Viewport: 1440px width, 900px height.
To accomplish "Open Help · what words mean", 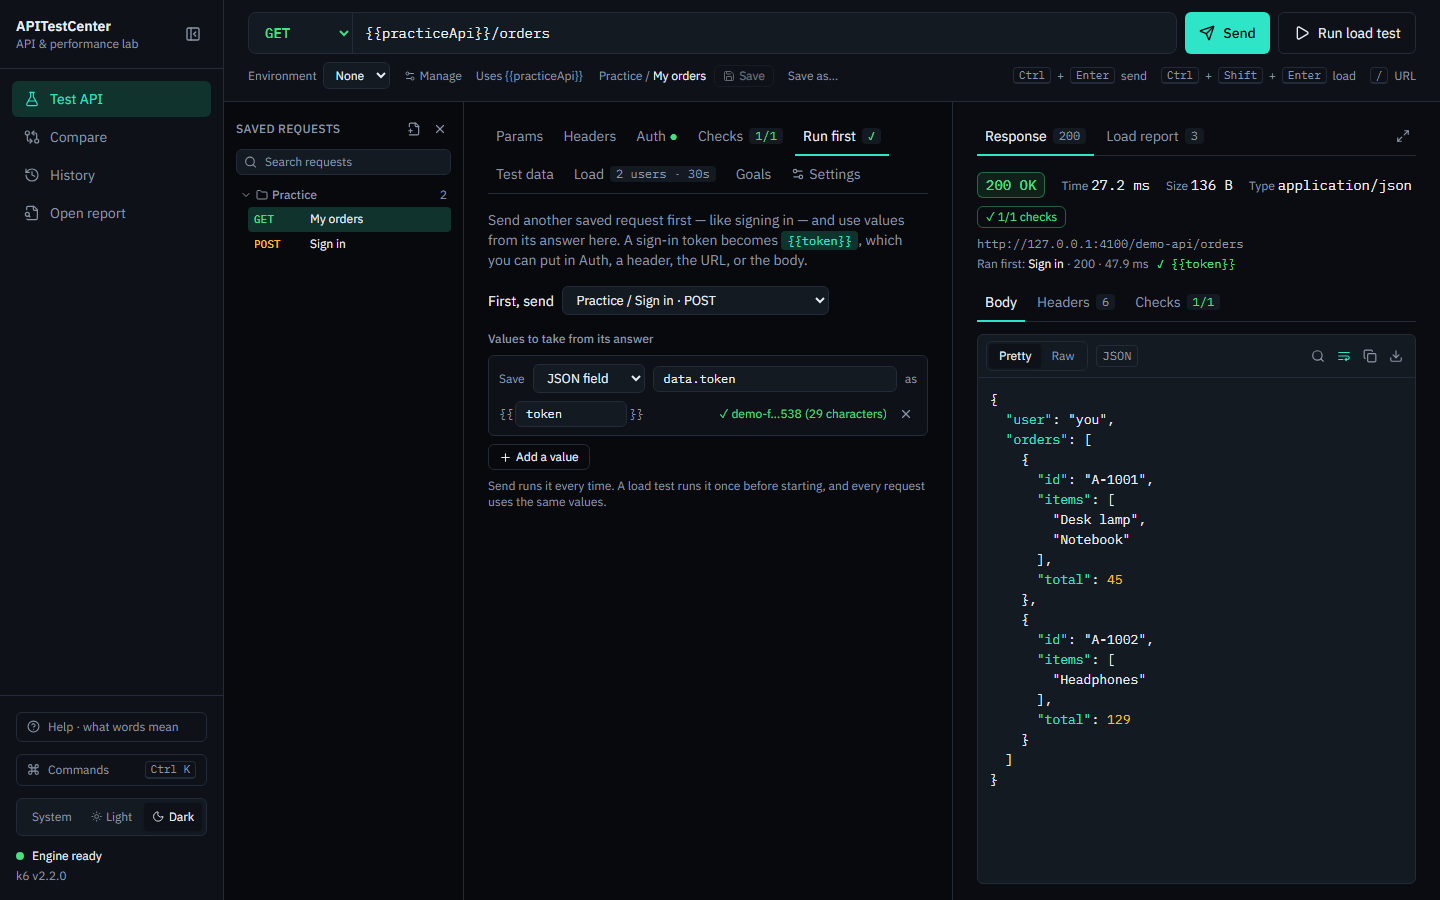I will (111, 727).
